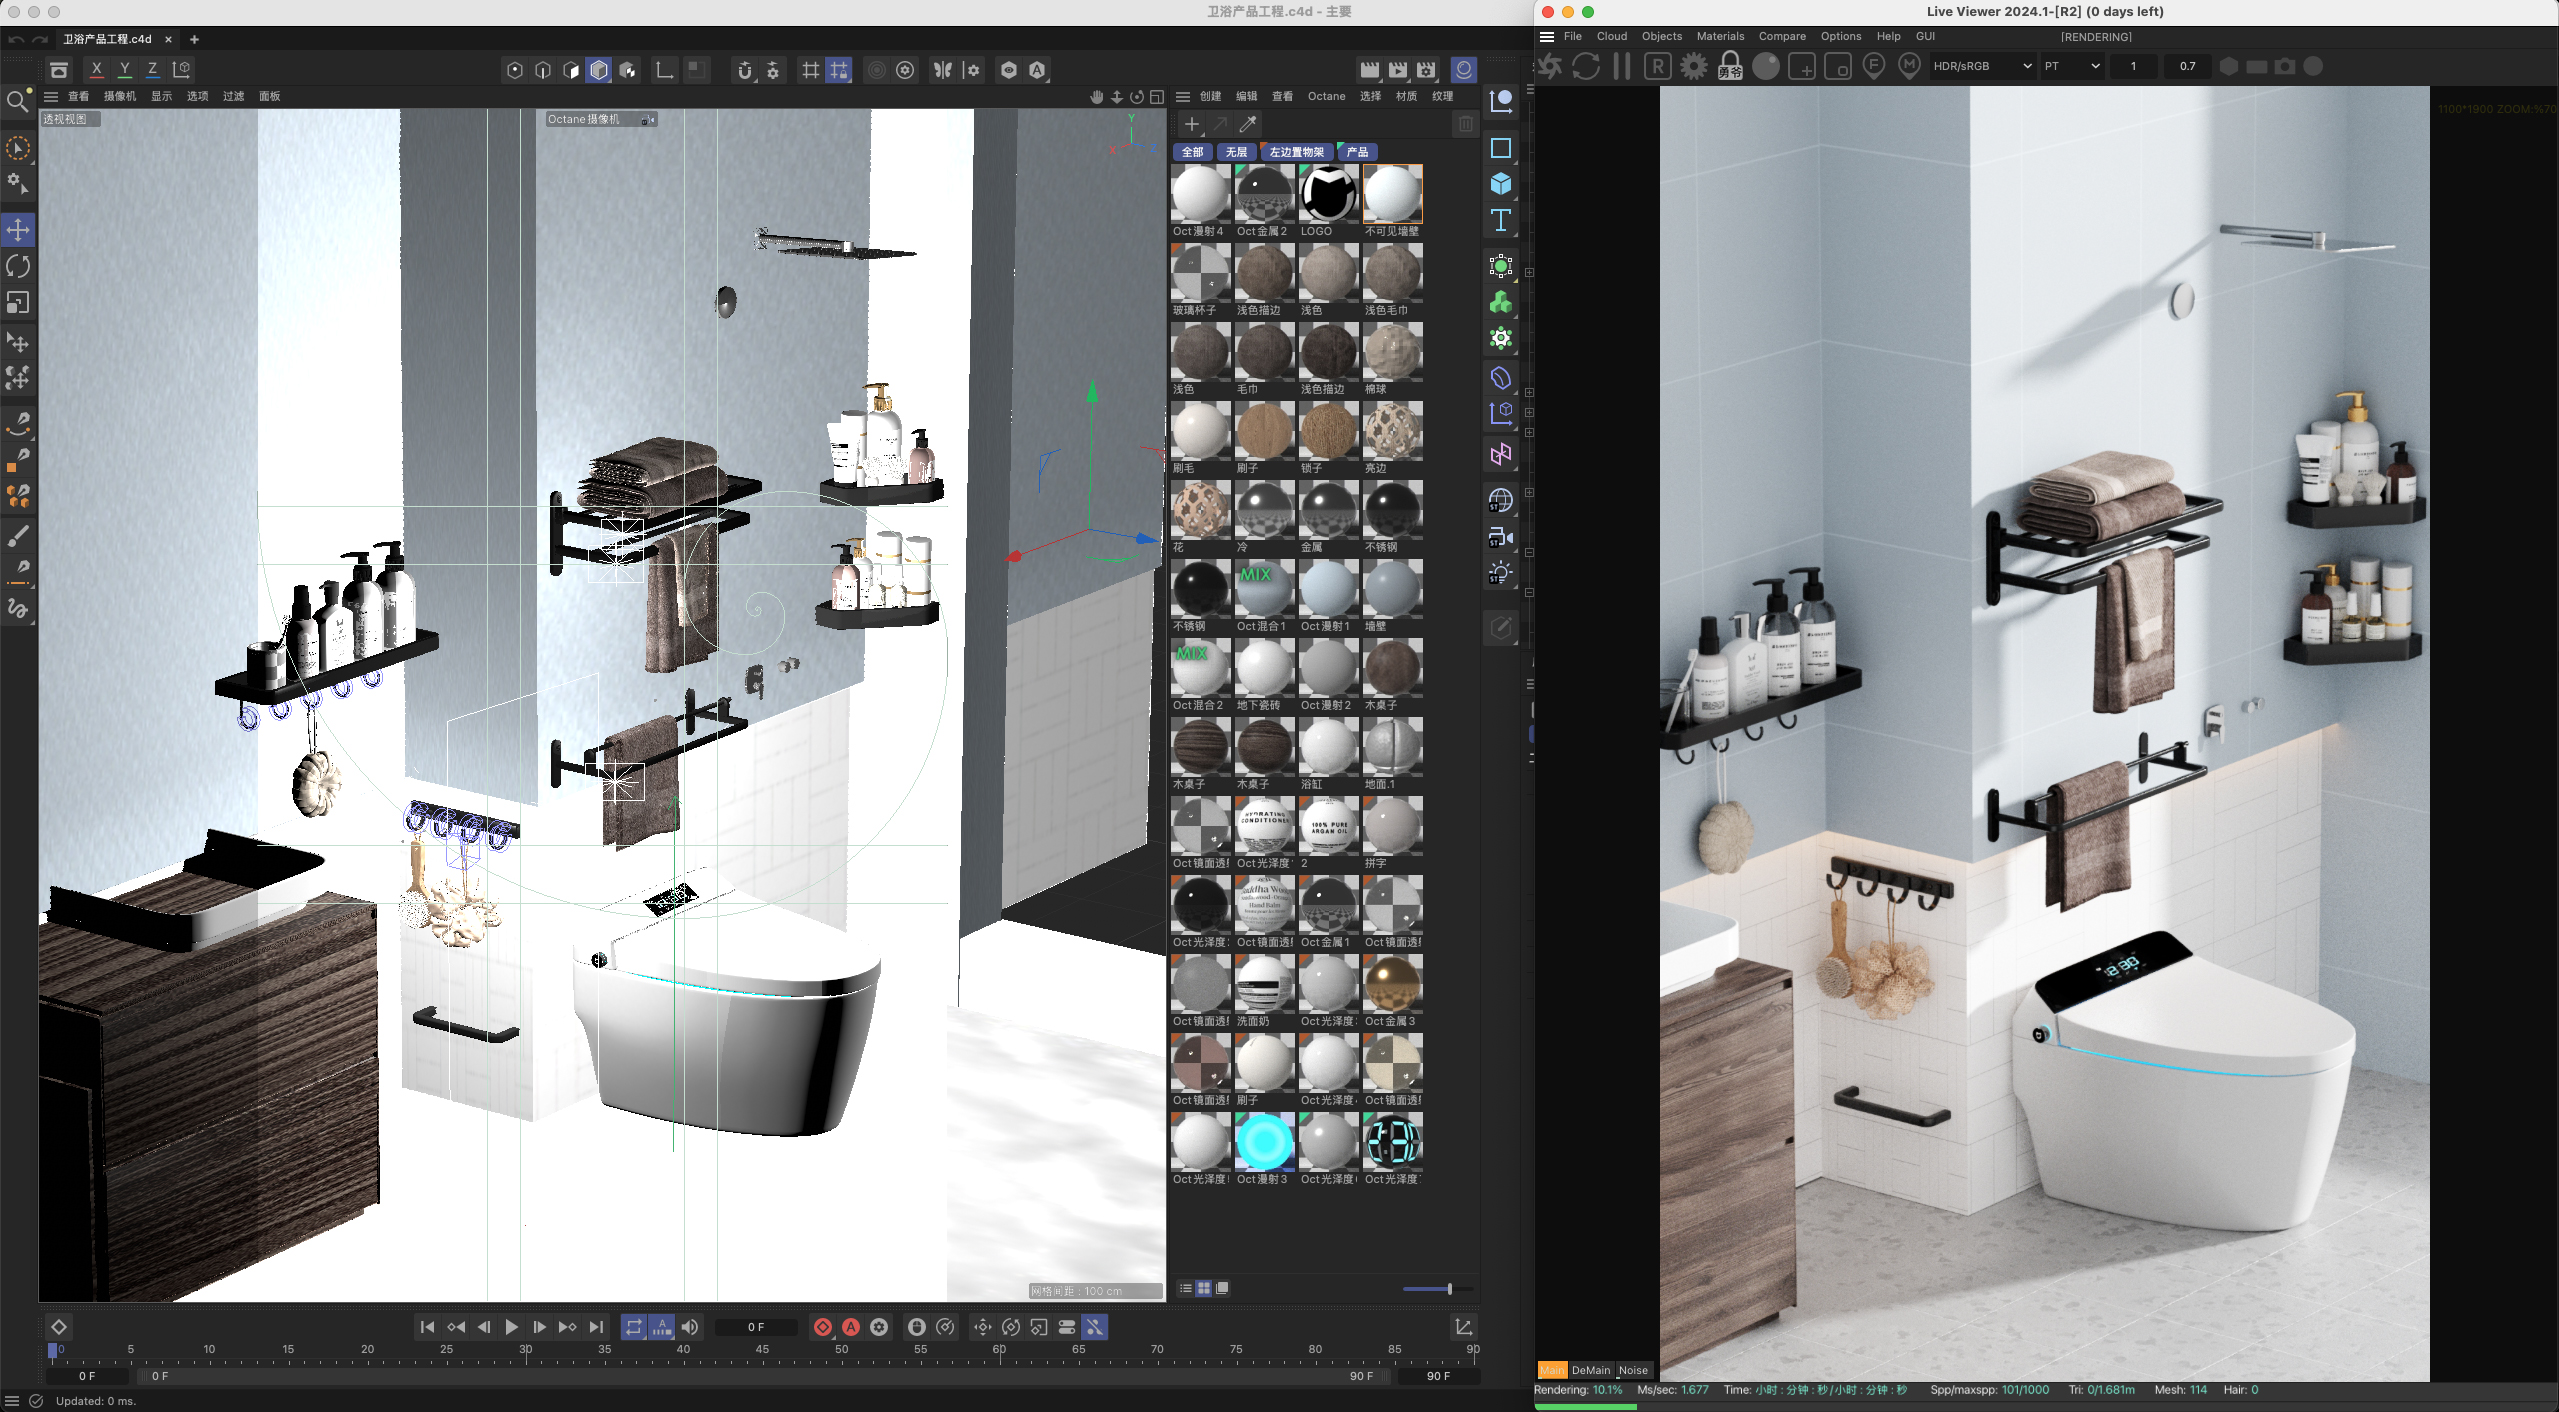Viewport: 2559px width, 1412px height.
Task: Open viewport hamburger menu
Action: pos(51,96)
